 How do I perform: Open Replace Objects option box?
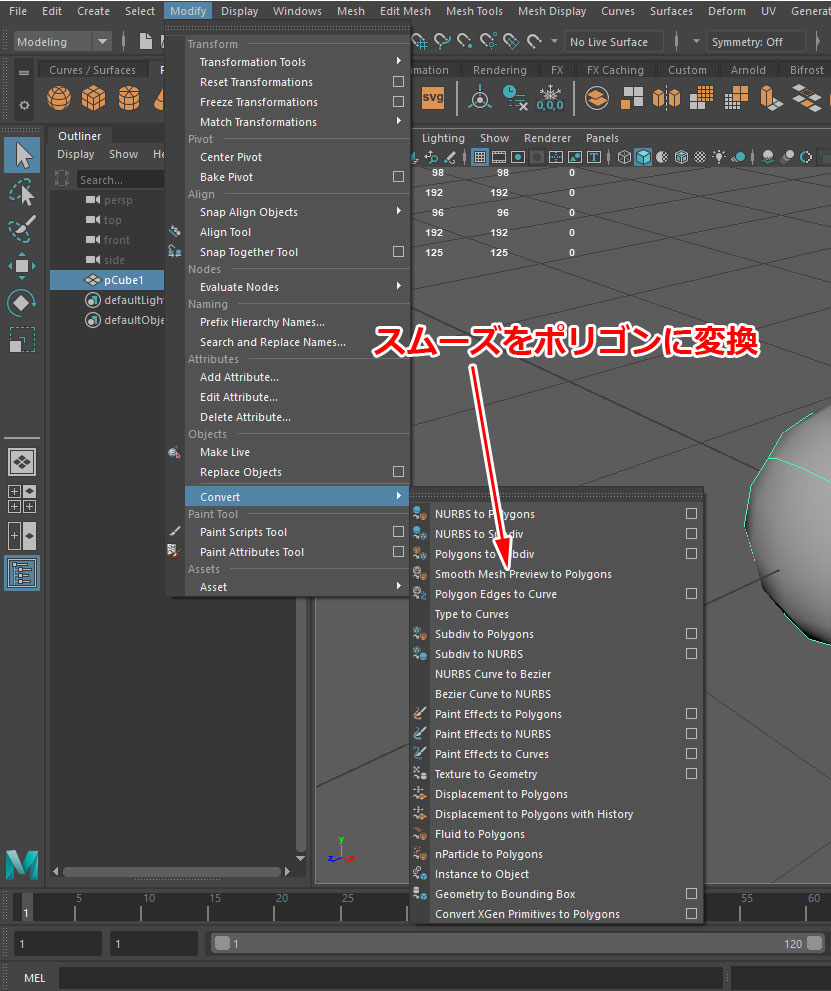[398, 471]
